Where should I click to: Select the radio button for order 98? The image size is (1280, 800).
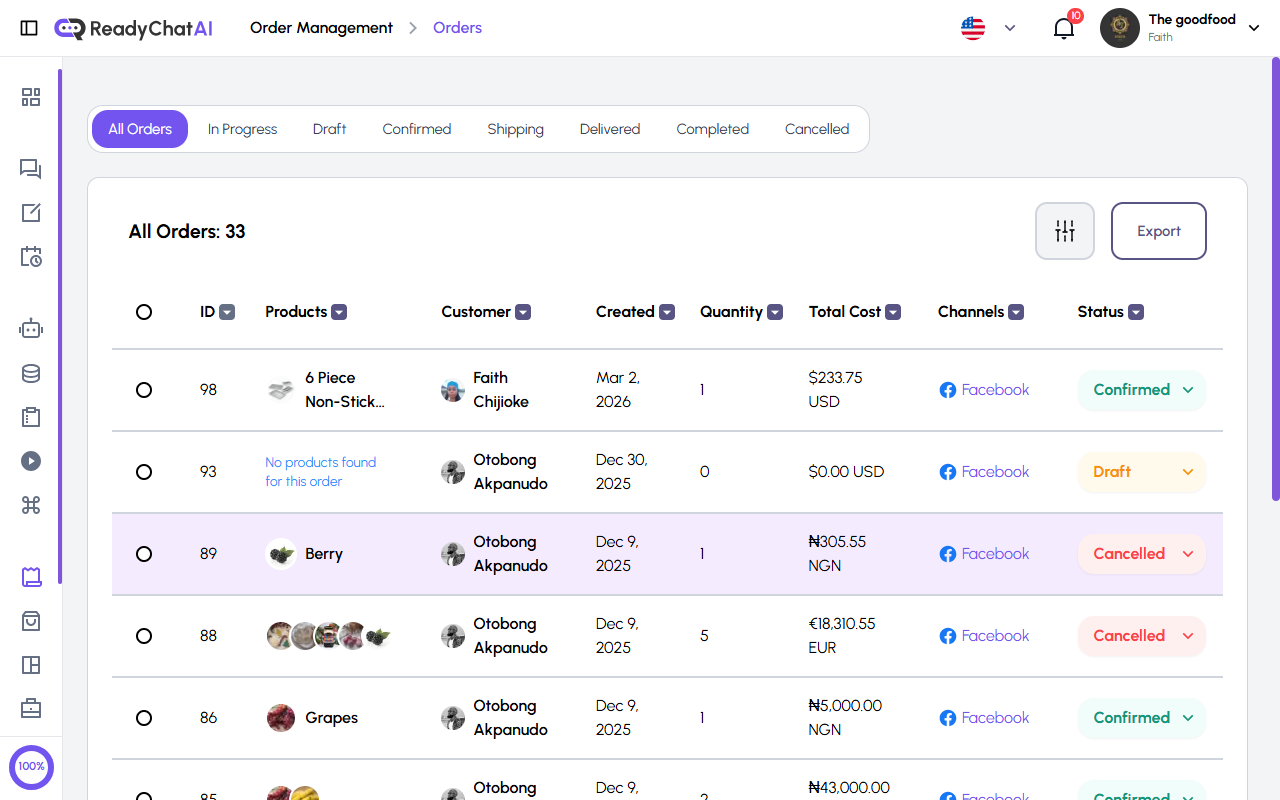(x=144, y=390)
